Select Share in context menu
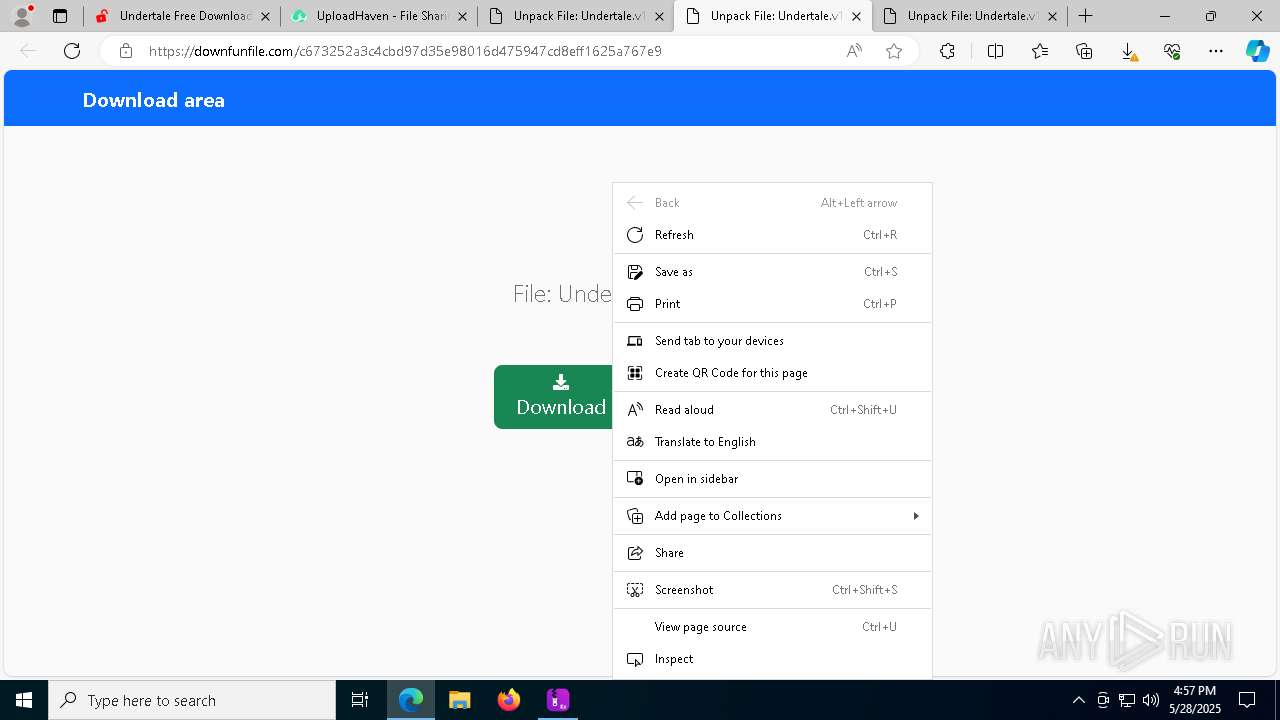1280x720 pixels. (x=772, y=553)
